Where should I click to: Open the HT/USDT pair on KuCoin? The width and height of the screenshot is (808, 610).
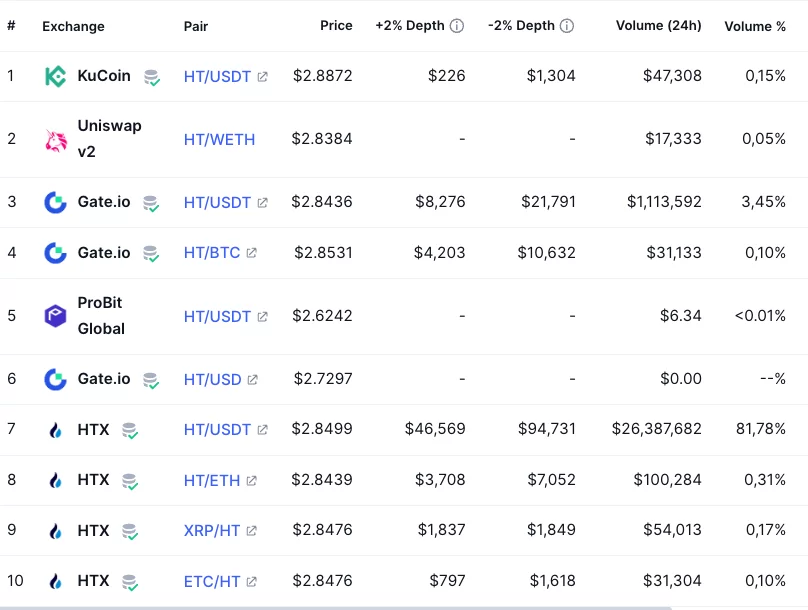click(x=217, y=76)
